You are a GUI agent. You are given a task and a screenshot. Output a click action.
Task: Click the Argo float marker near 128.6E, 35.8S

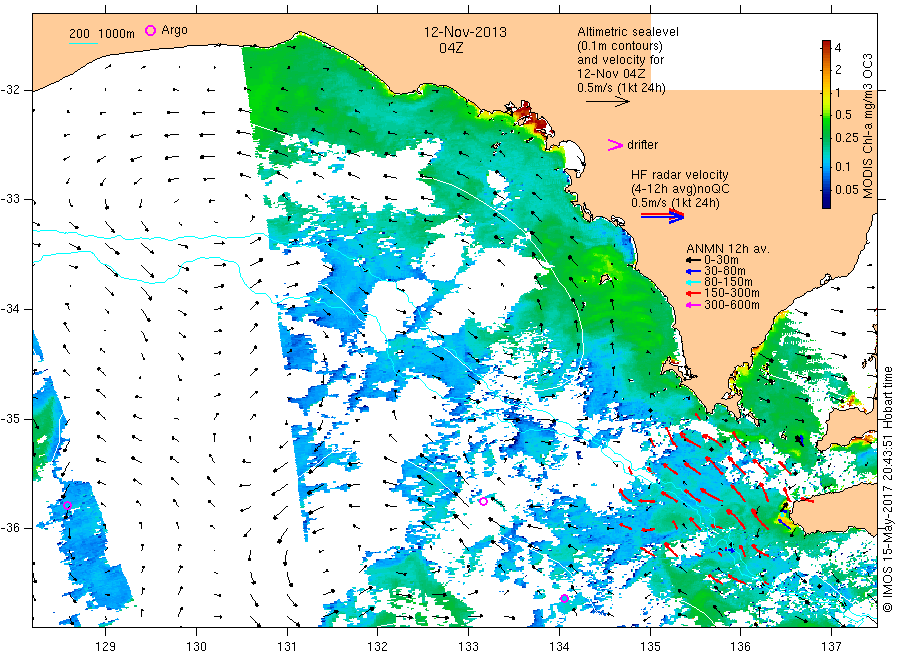67,506
